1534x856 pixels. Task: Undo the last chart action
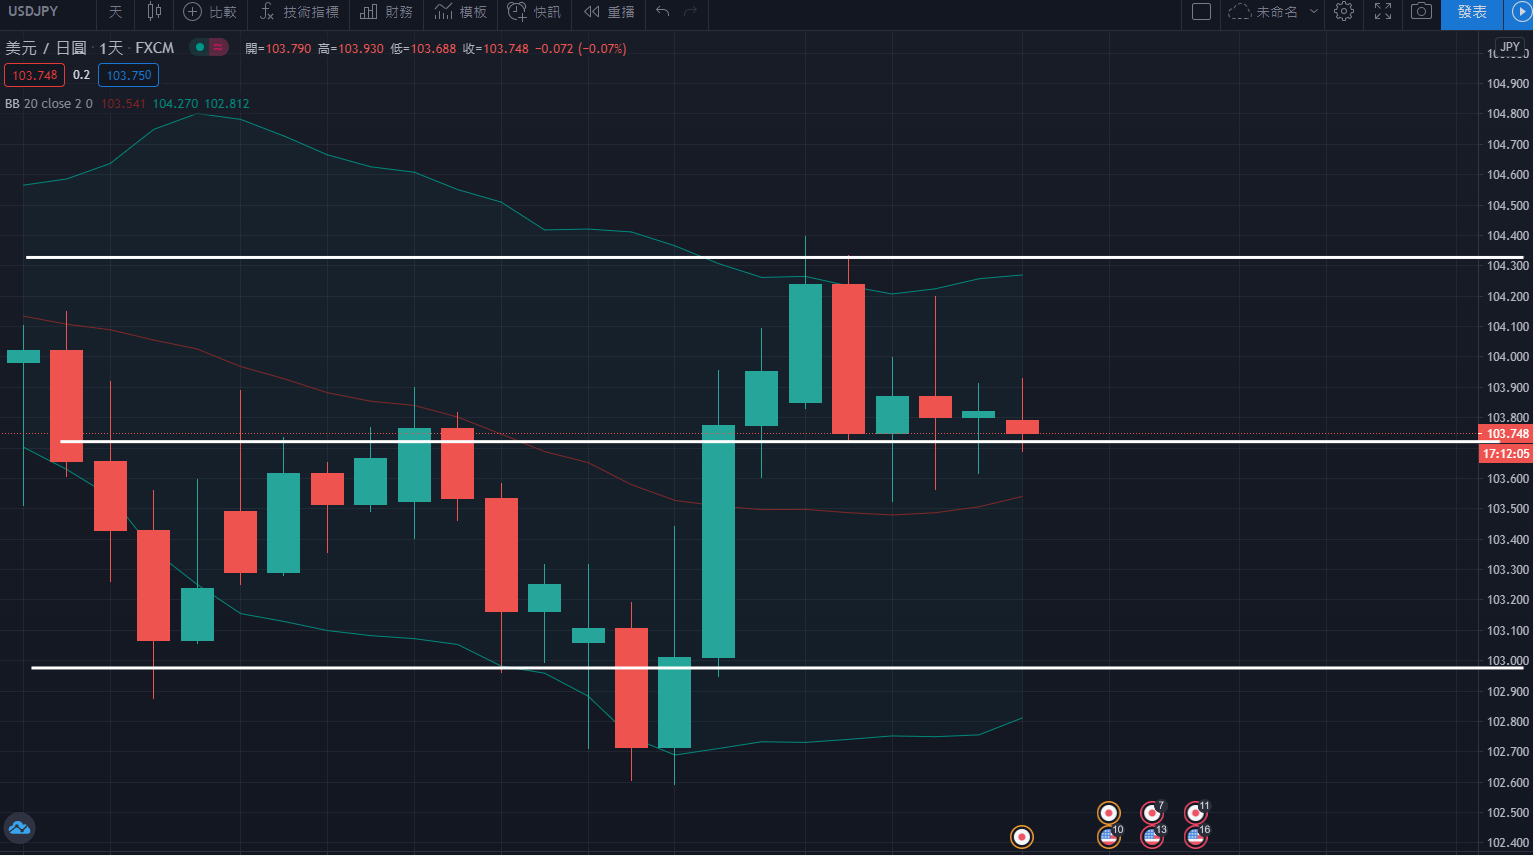coord(662,12)
